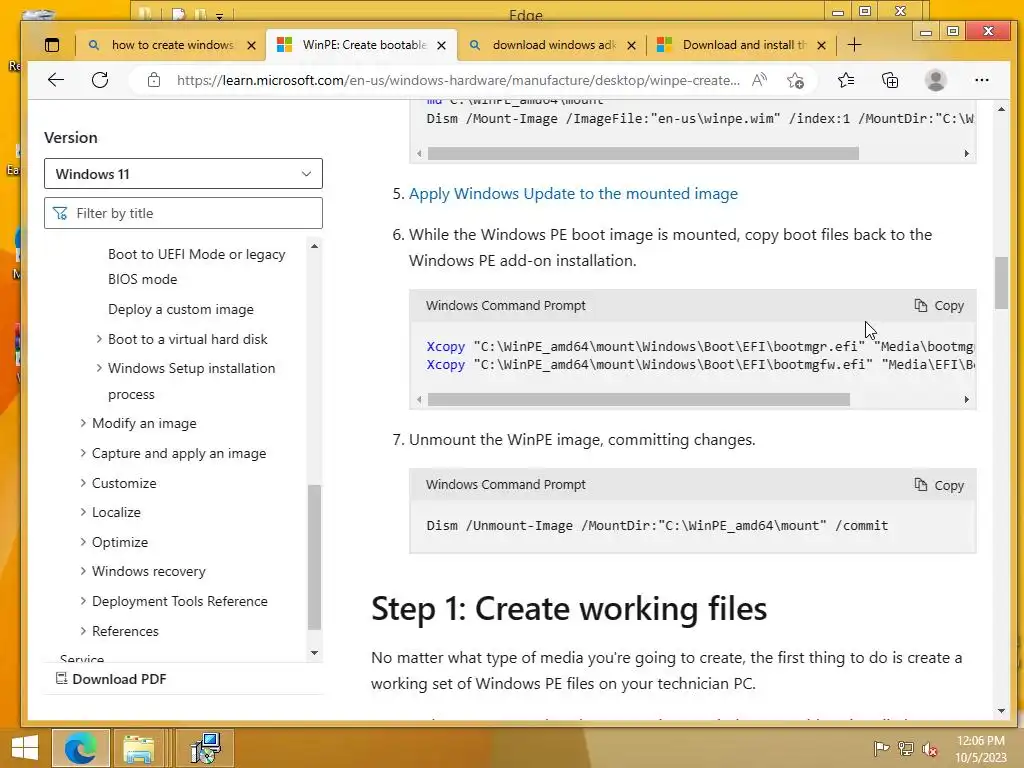Open the Windows 11 version dropdown
1024x768 pixels.
click(x=184, y=174)
